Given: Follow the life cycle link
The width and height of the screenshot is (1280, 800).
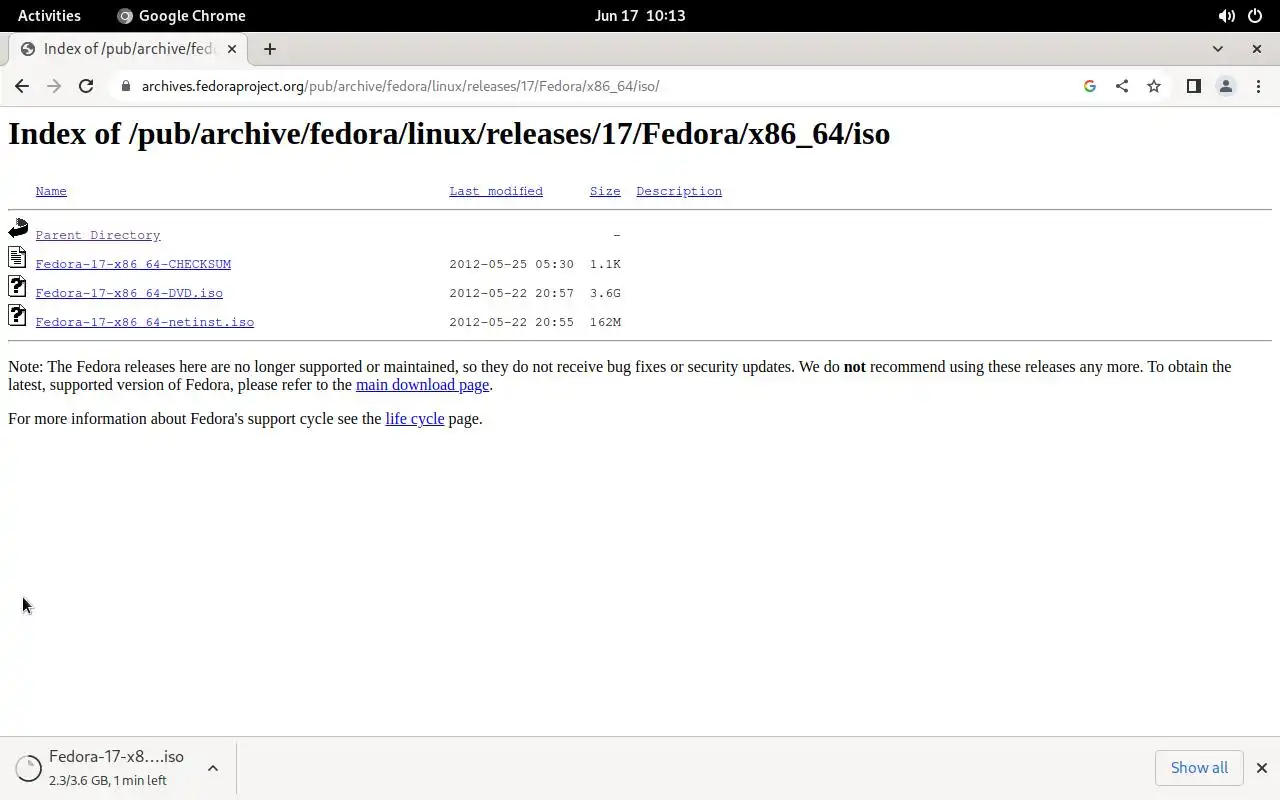Looking at the screenshot, I should pos(415,419).
